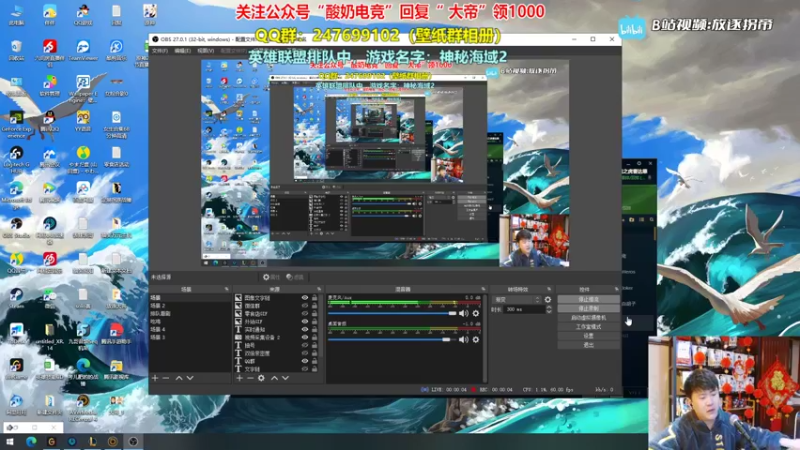Open the GeForce Experience desktop shortcut
800x450 pixels.
point(16,123)
